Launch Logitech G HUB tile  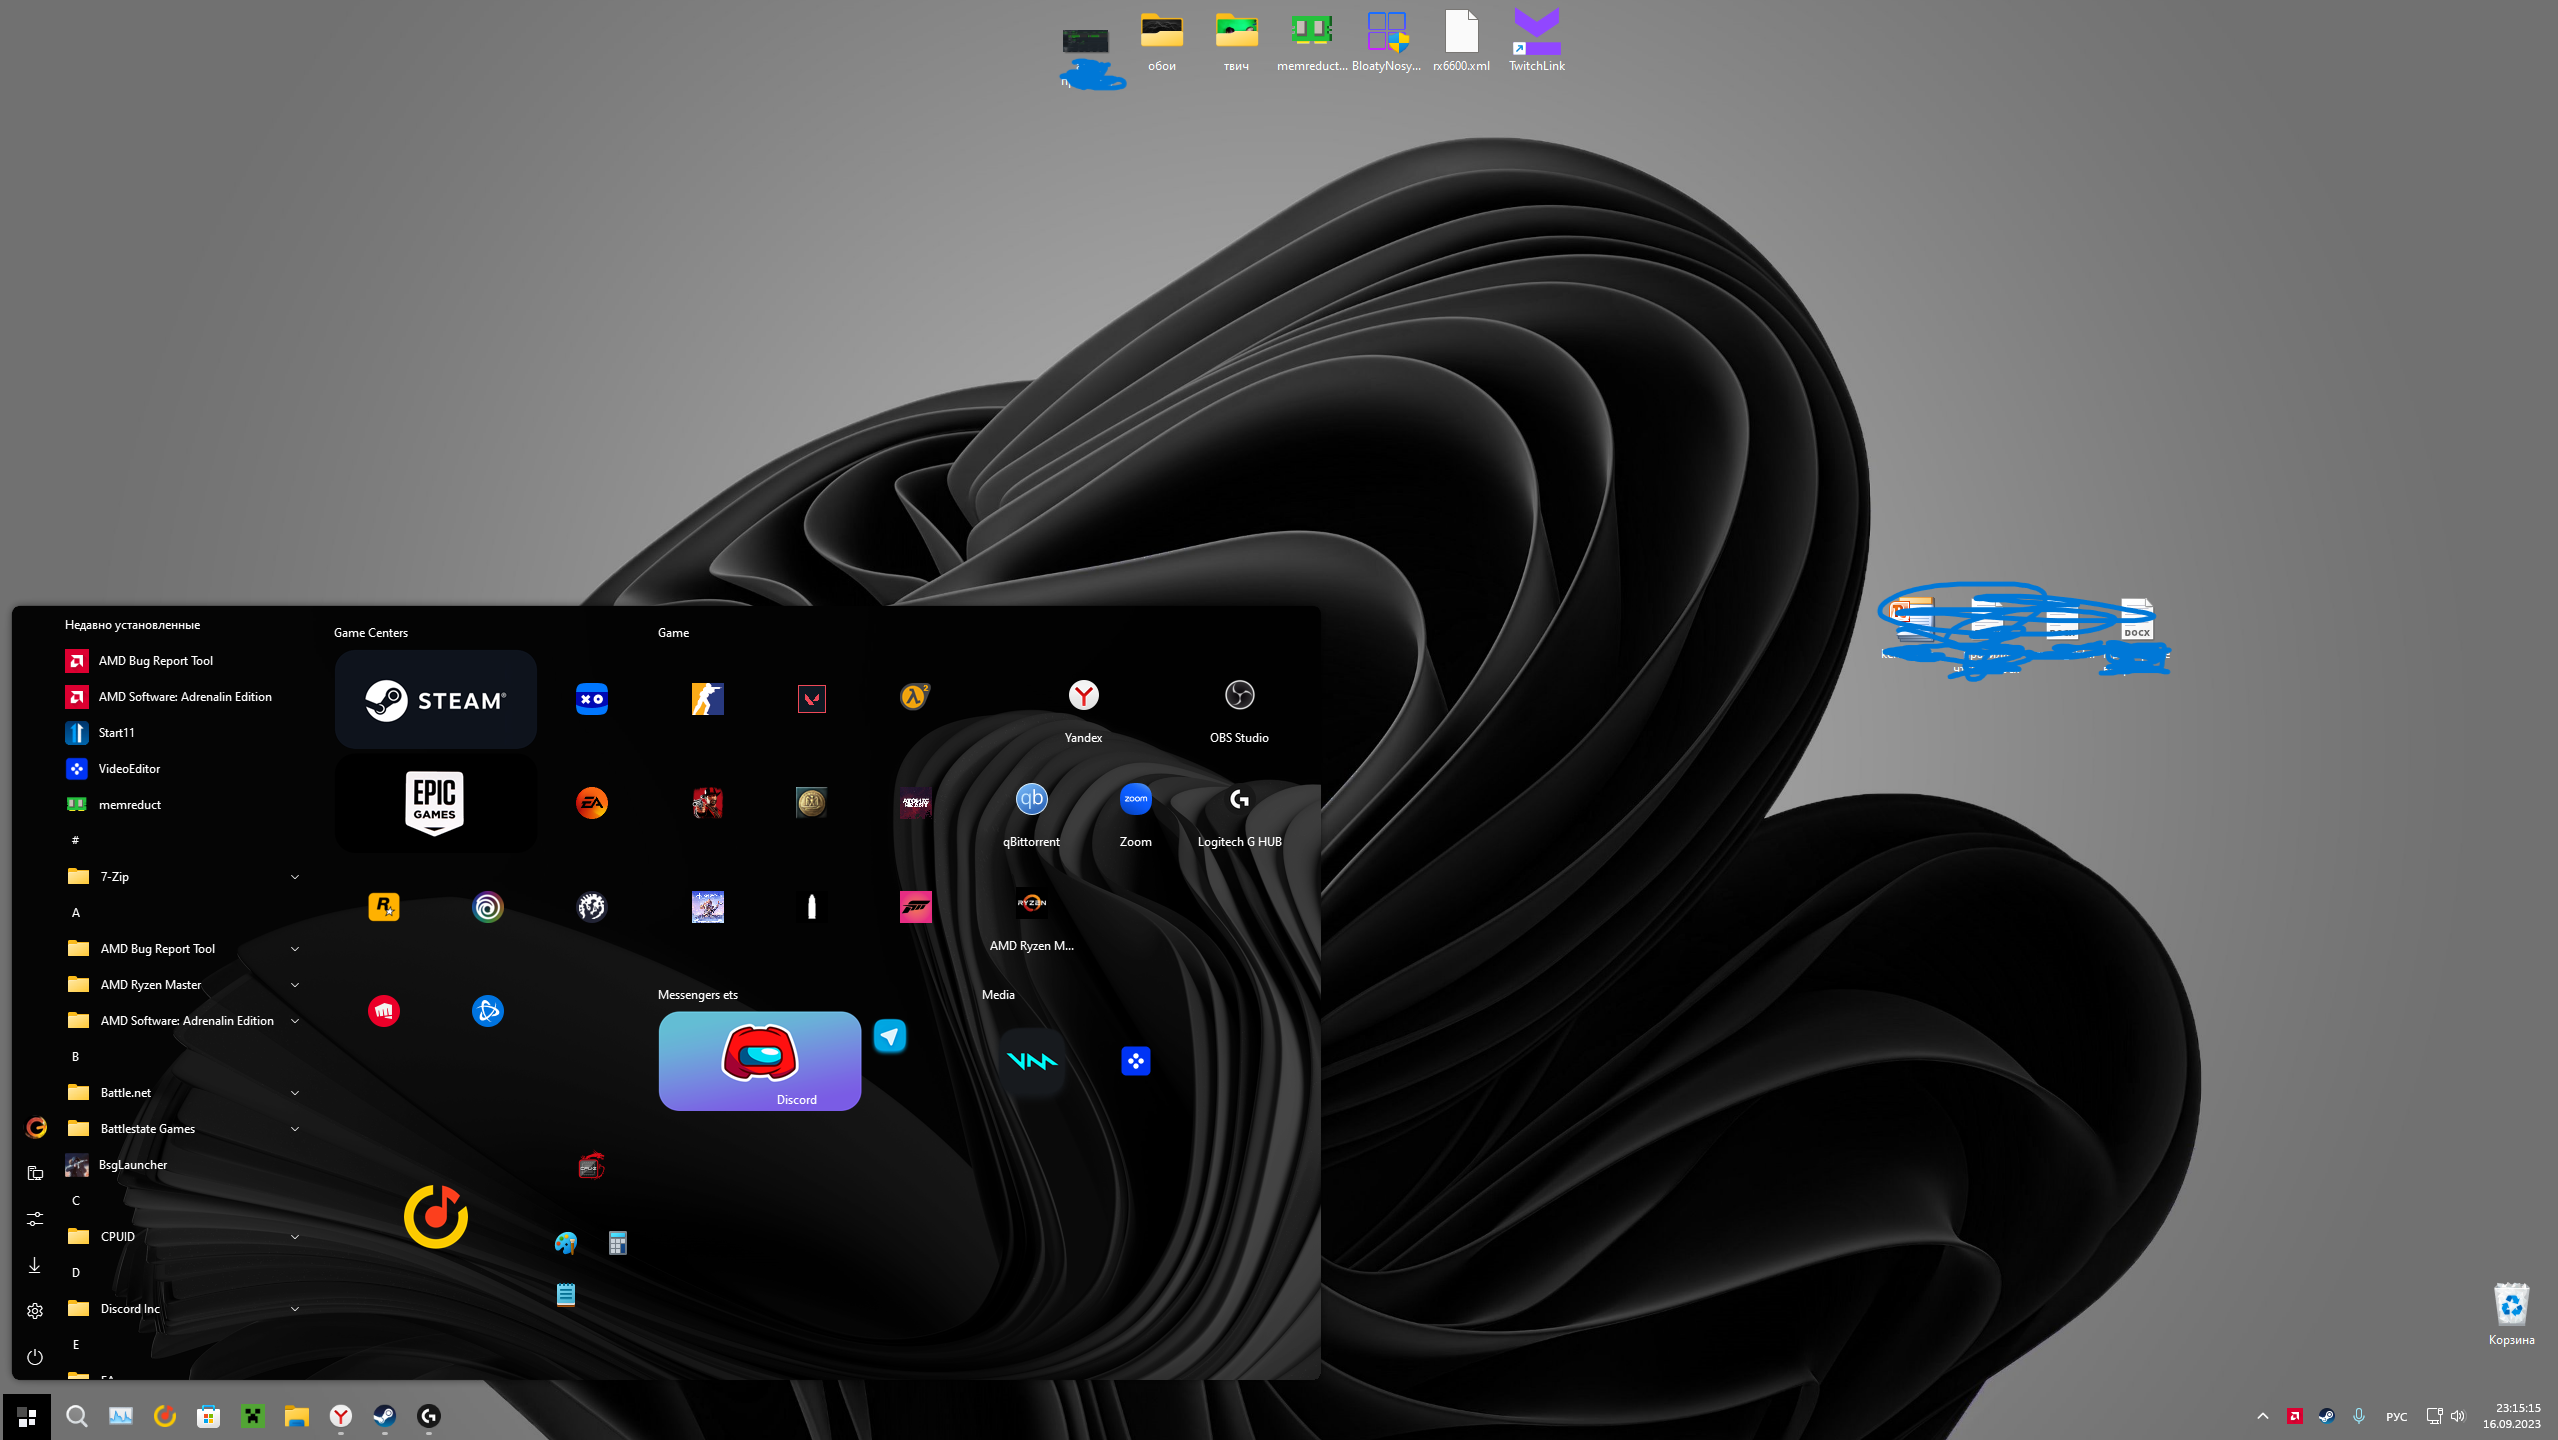pos(1239,800)
